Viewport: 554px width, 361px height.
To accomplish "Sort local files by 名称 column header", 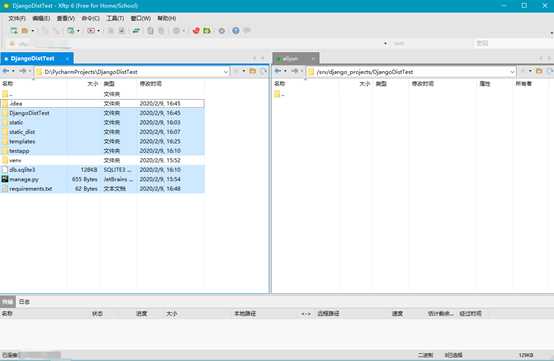I will (x=7, y=84).
